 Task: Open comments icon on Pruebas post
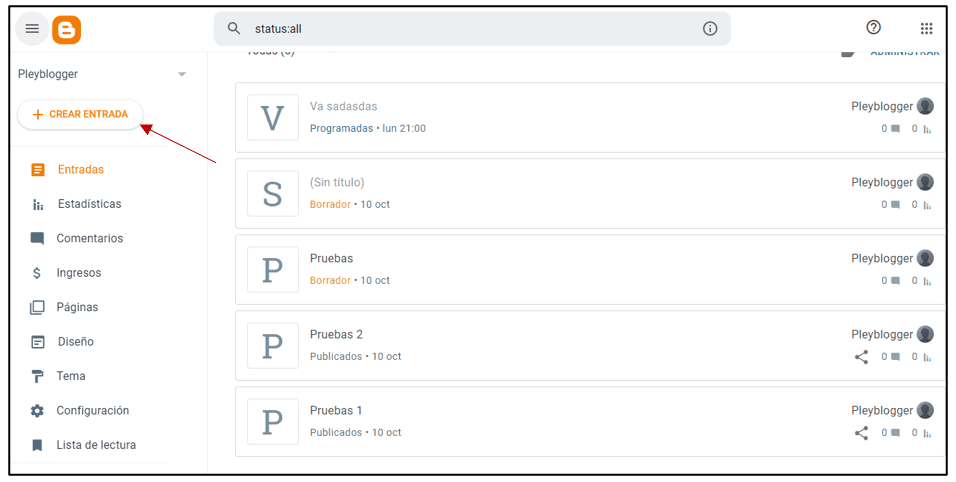[x=895, y=281]
